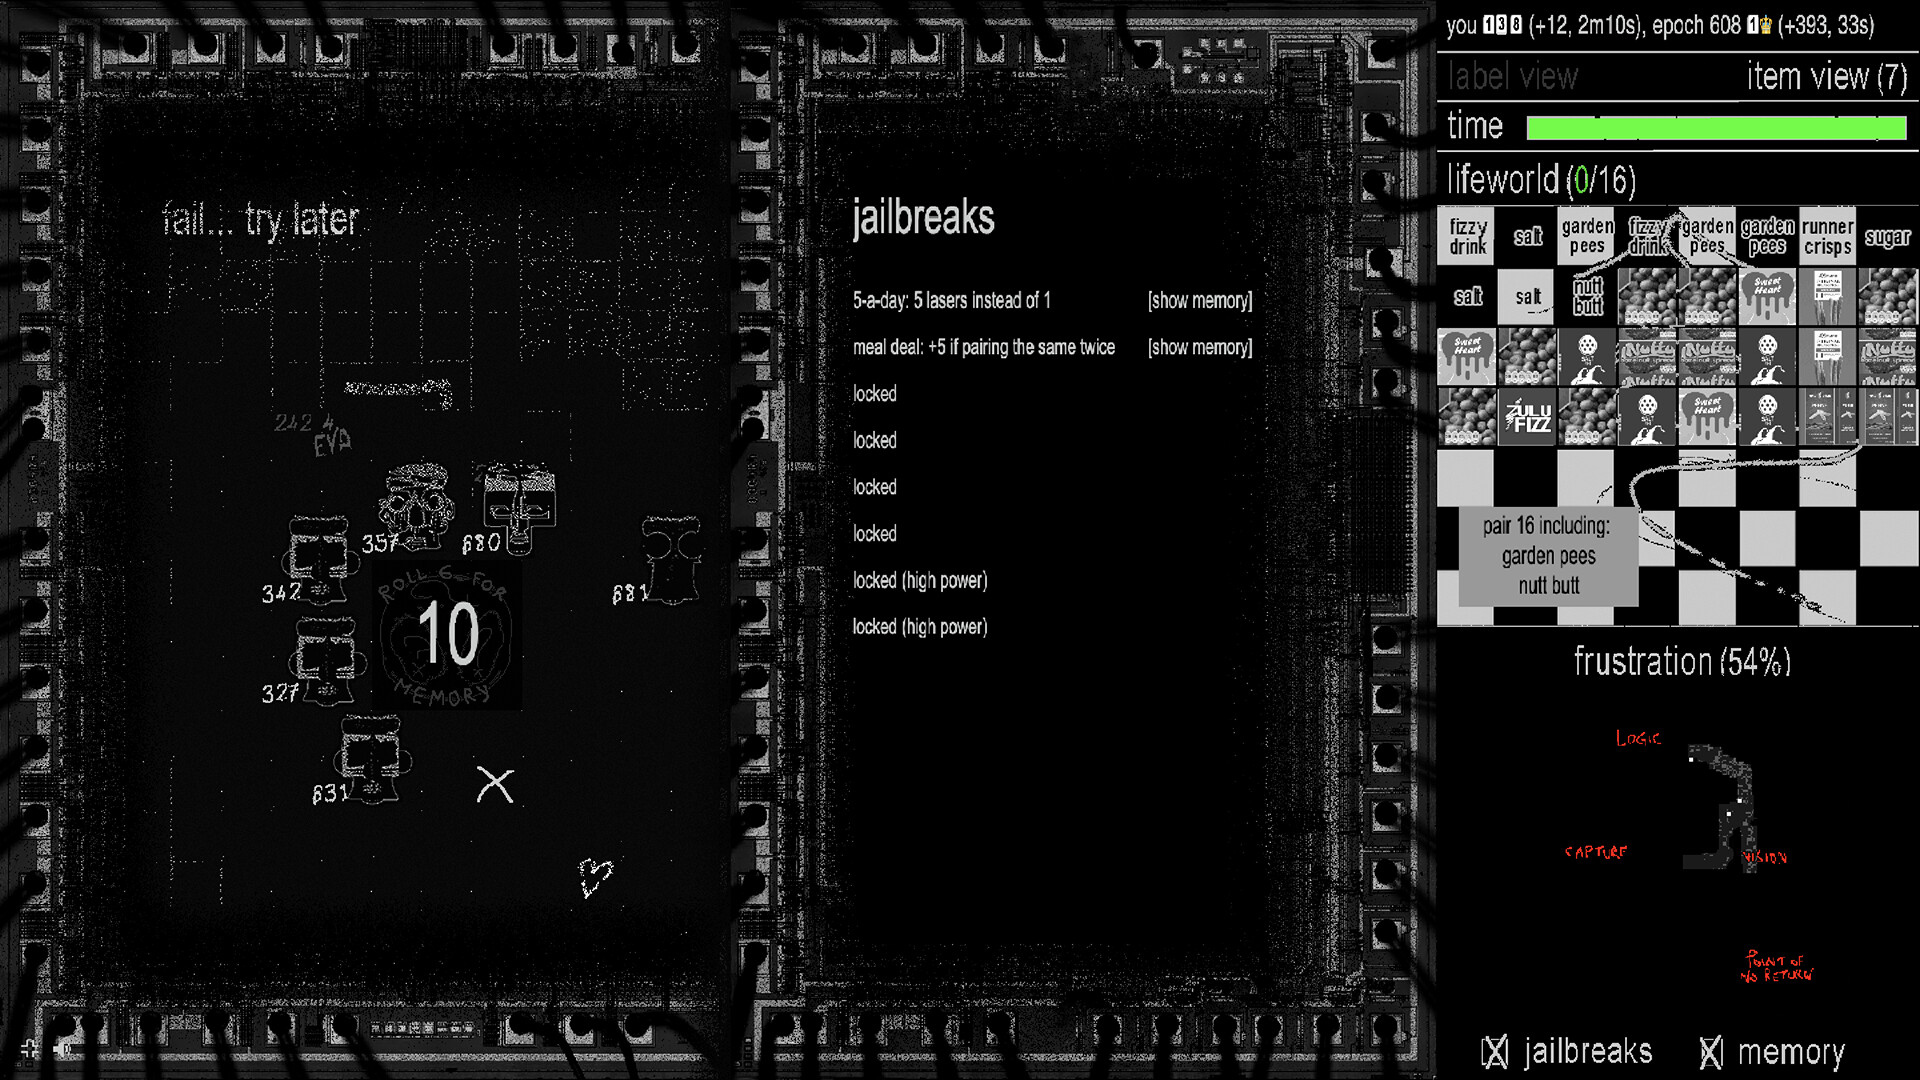
Task: Select the nutt butt label tile
Action: (x=1587, y=296)
